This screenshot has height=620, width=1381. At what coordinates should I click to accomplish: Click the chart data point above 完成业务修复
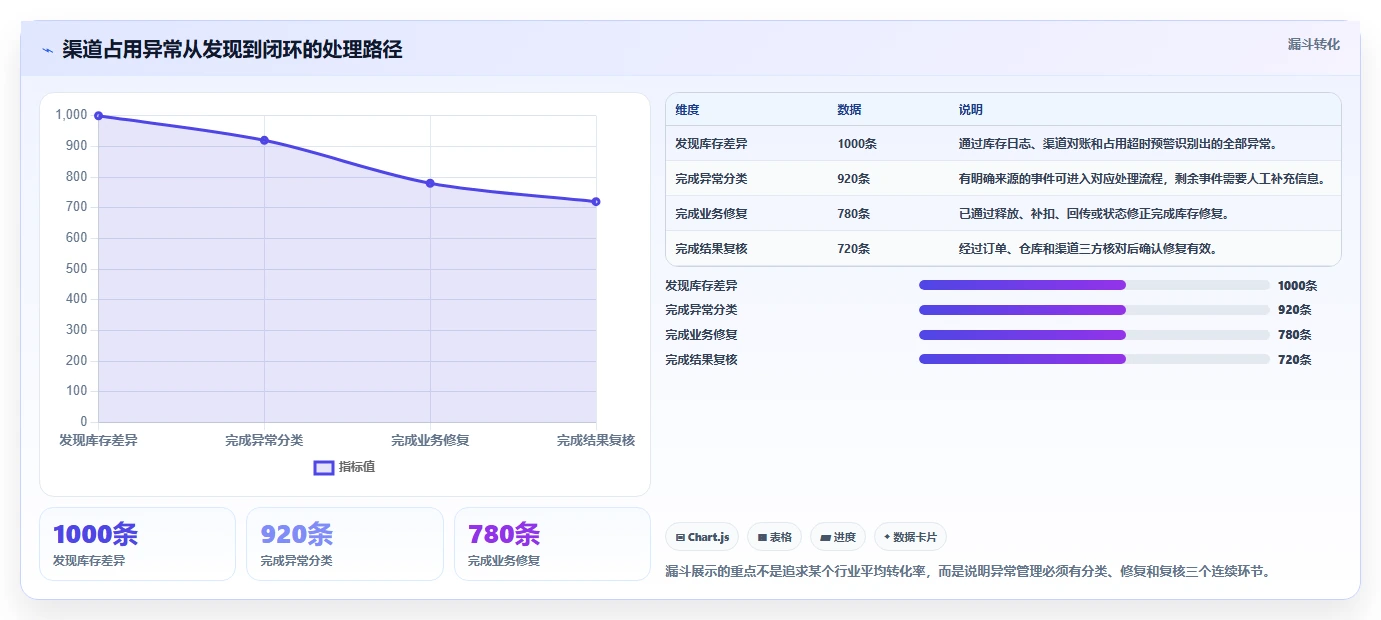pyautogui.click(x=430, y=183)
